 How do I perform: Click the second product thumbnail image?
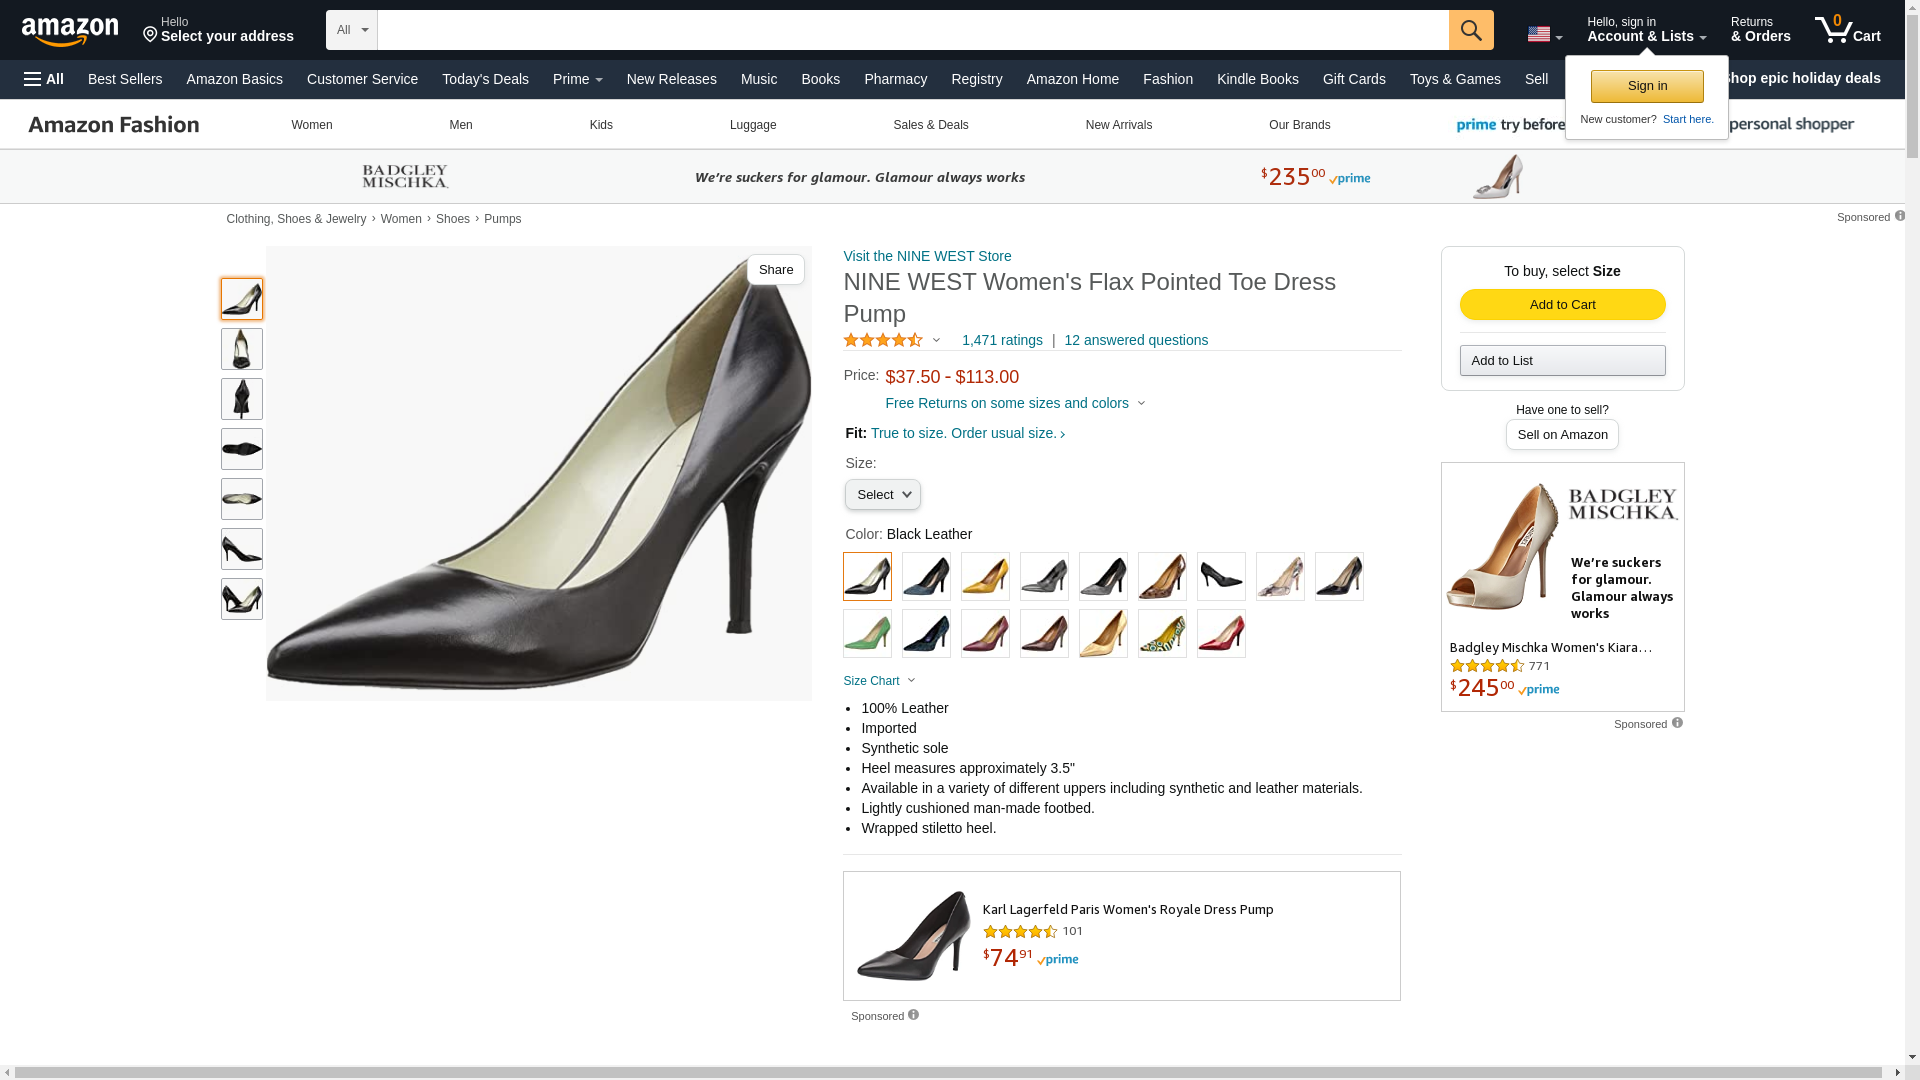[x=242, y=349]
